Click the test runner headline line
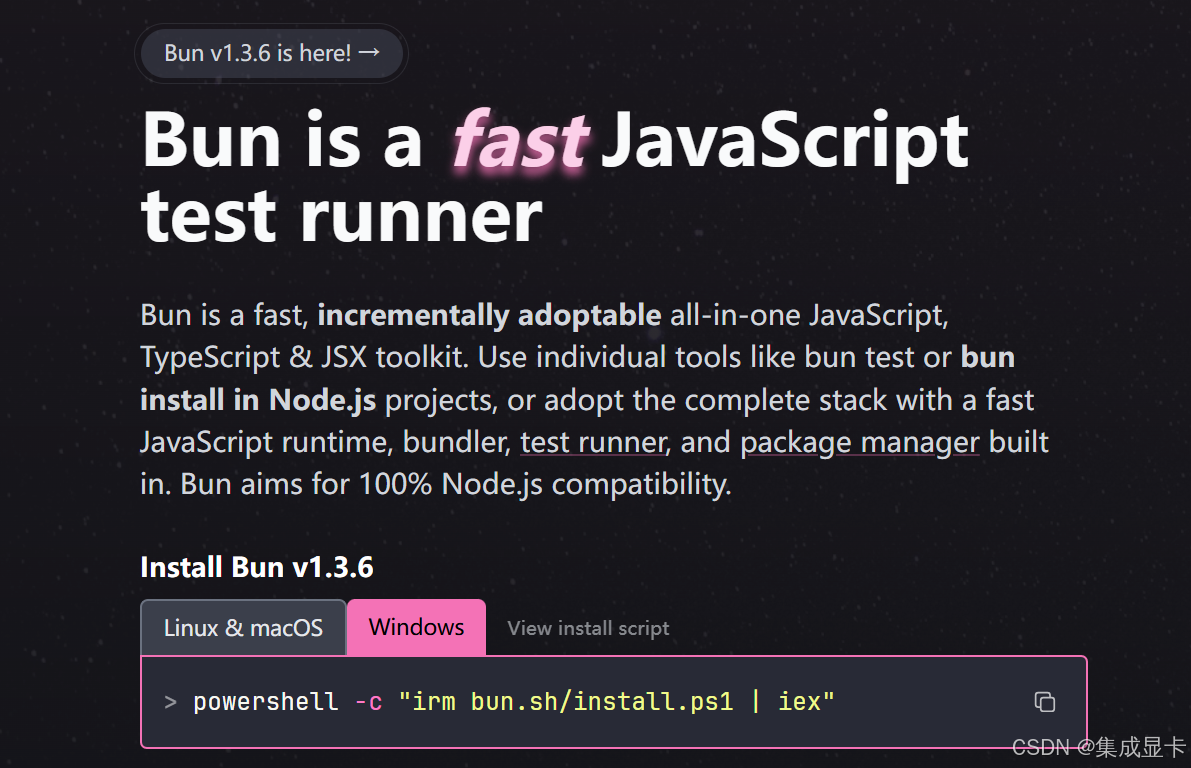 [342, 217]
